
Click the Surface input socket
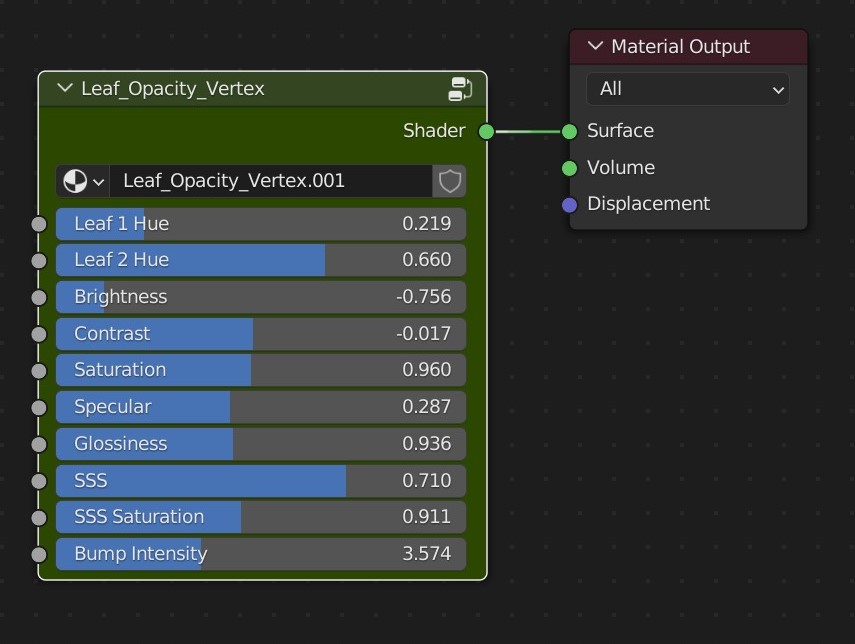(x=570, y=131)
